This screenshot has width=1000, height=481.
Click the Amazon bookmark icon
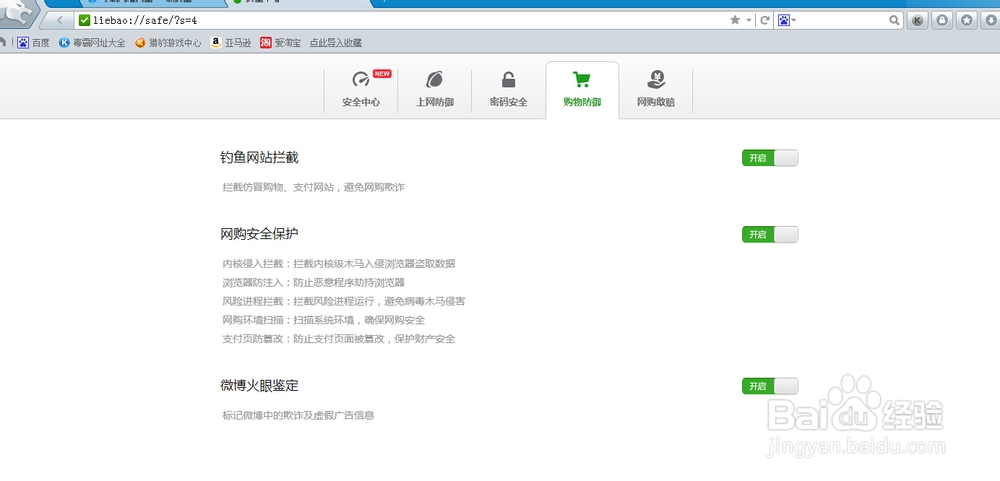216,43
